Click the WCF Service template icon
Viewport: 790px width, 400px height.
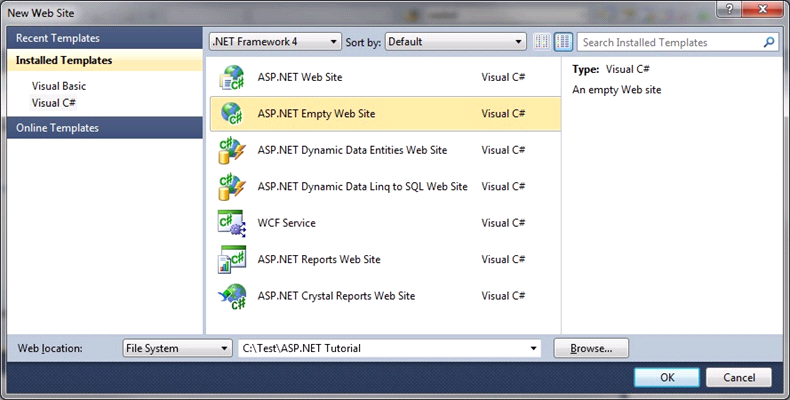[x=232, y=223]
